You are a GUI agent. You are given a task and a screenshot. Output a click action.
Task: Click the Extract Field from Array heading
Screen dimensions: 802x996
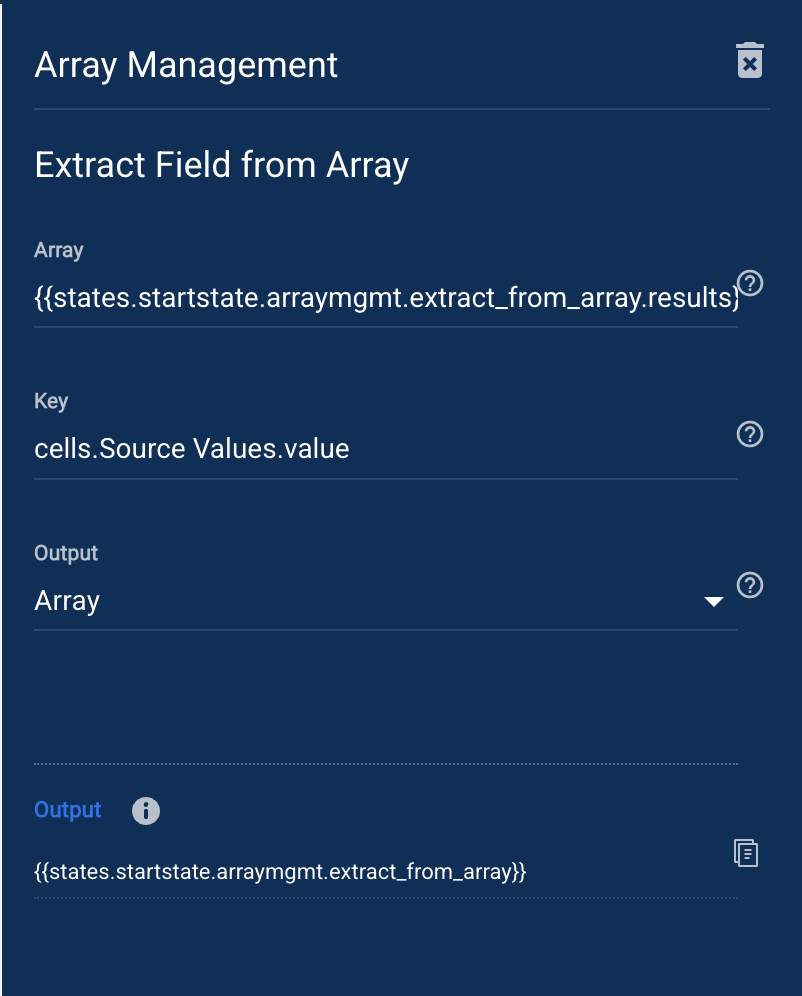pos(222,165)
